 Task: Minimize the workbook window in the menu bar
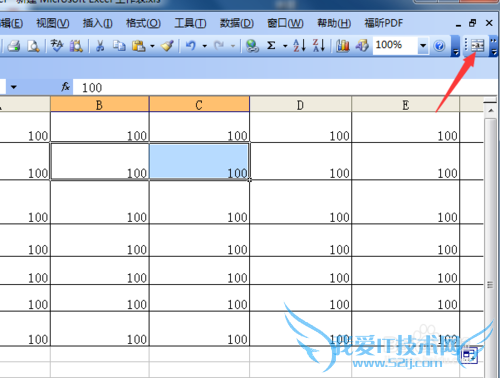(458, 24)
